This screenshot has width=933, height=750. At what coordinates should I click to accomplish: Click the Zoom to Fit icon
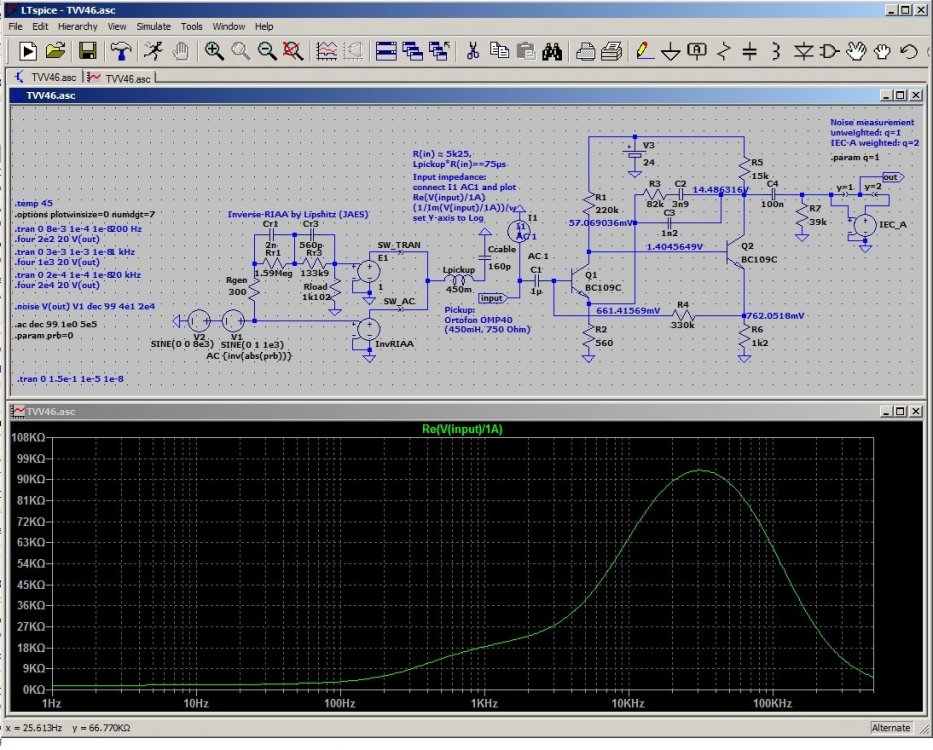click(291, 50)
